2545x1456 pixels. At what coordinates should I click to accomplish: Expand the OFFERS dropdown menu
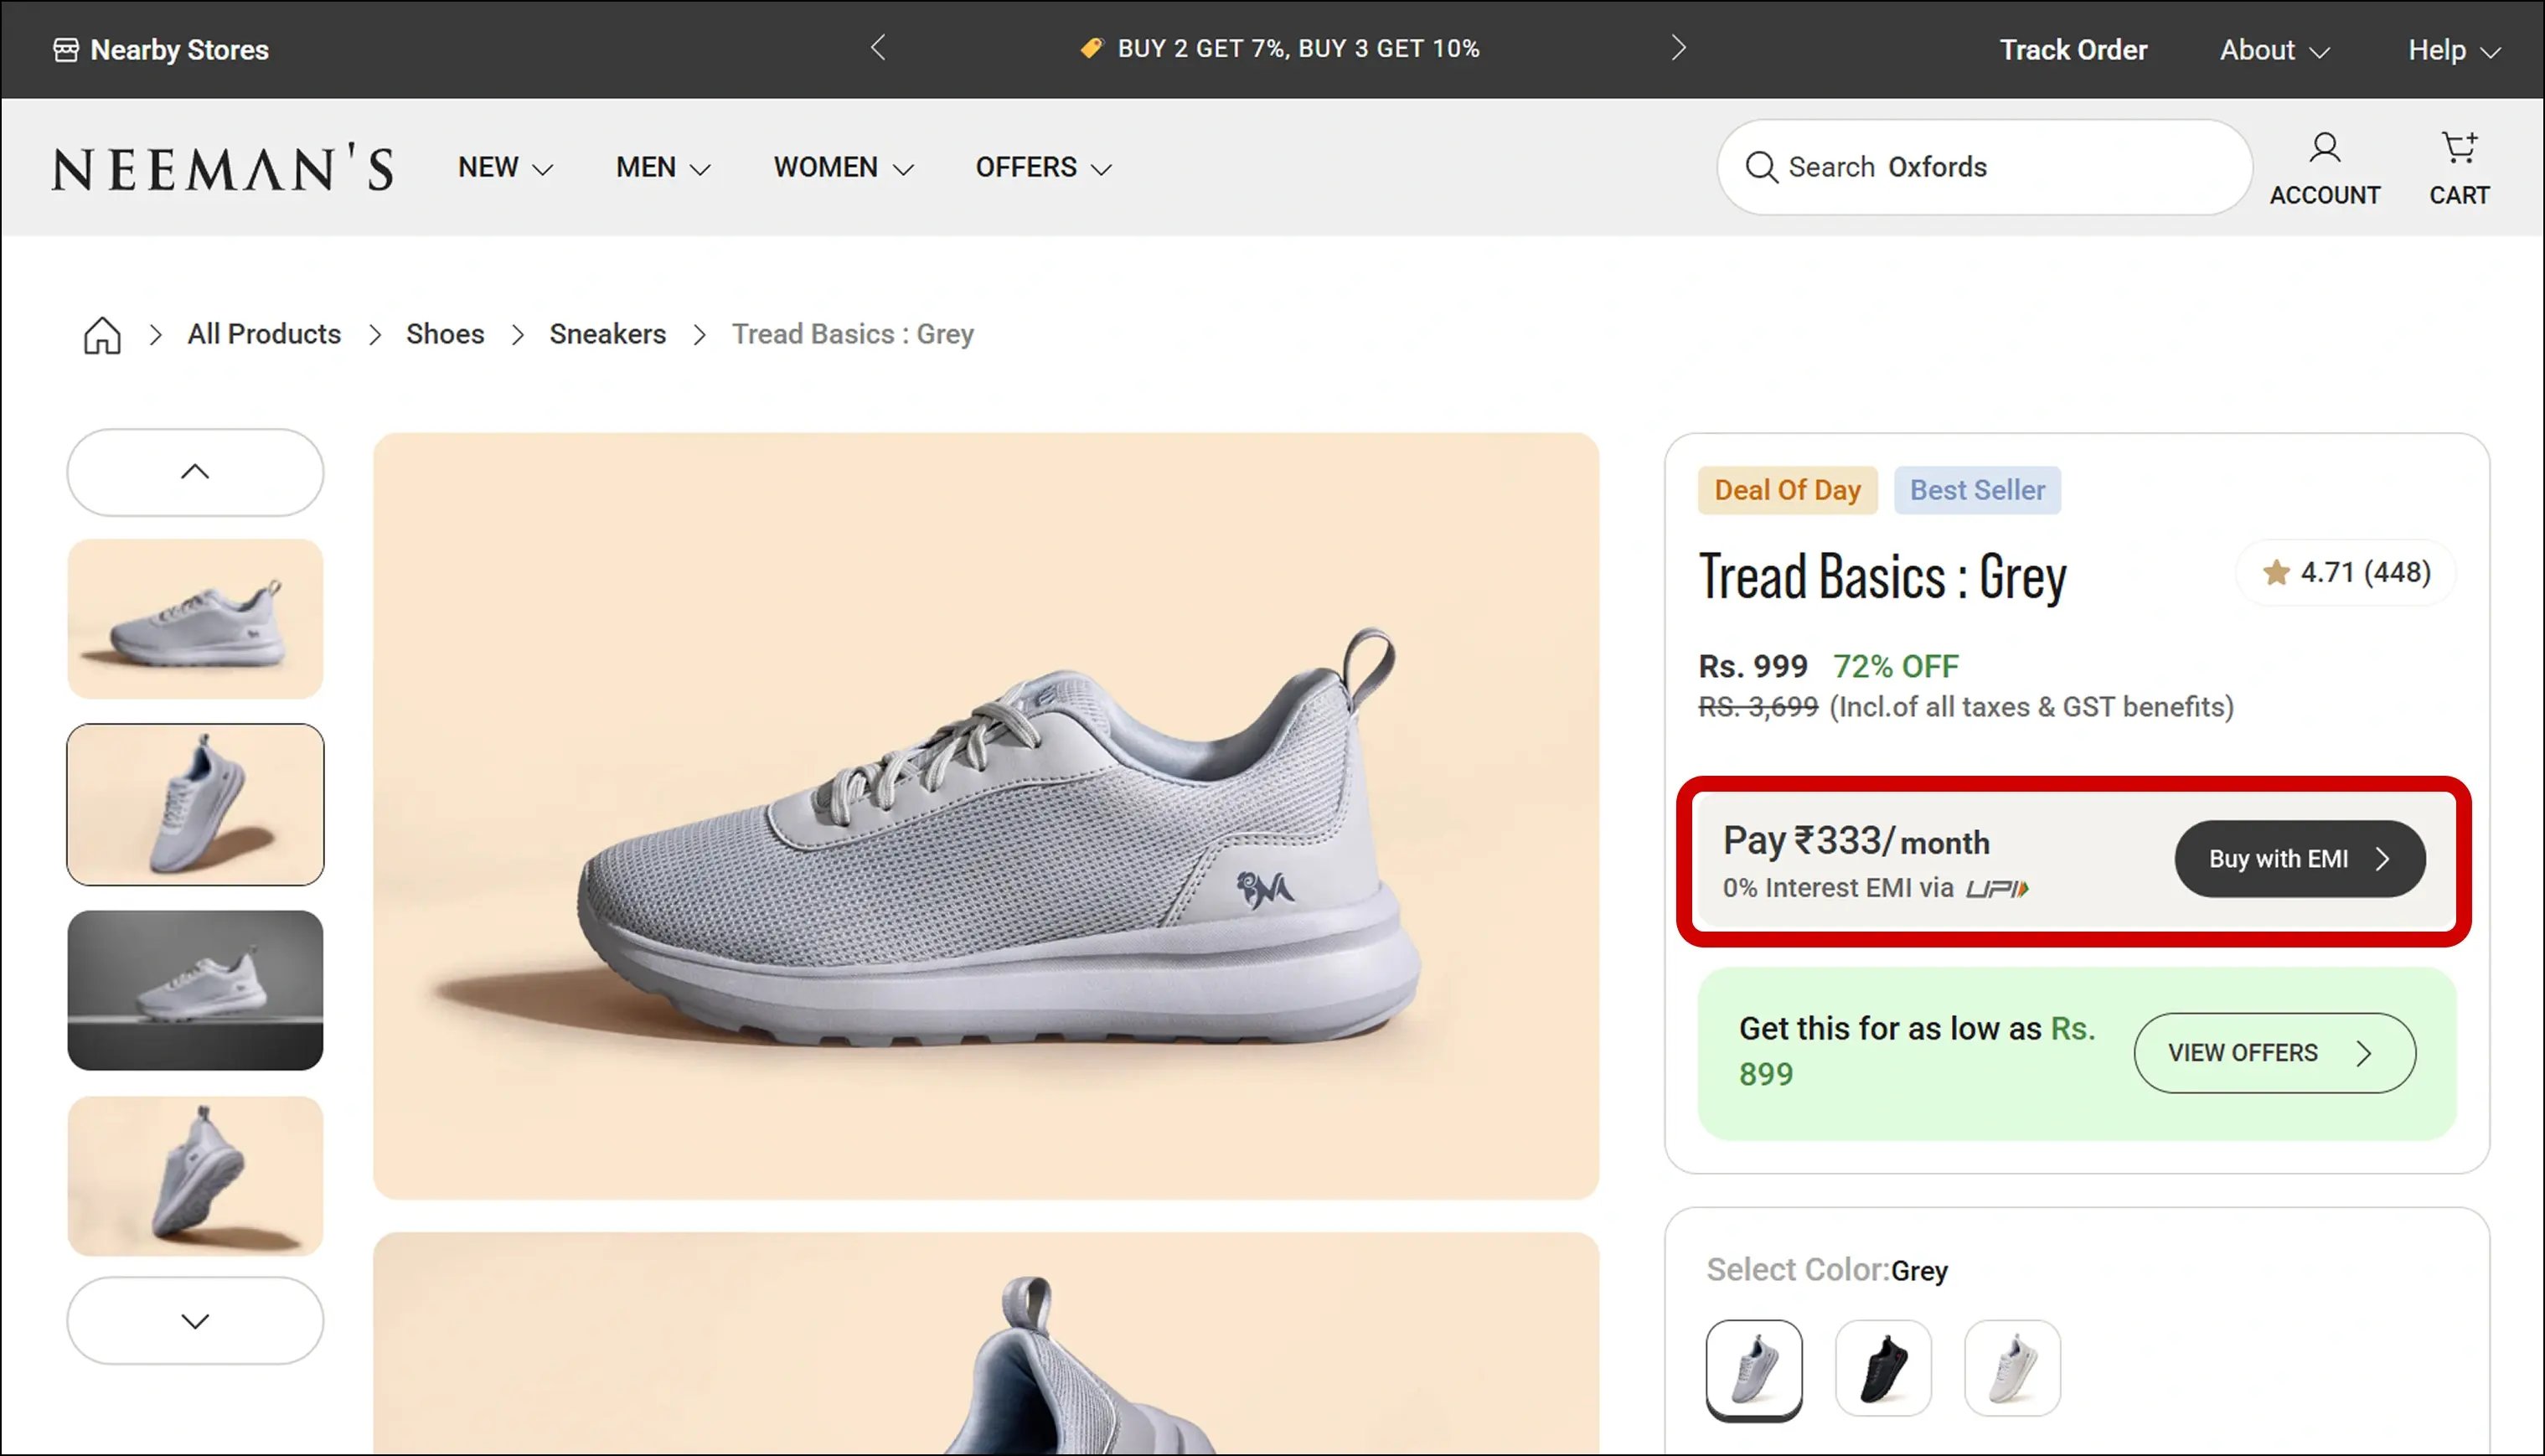click(x=1043, y=167)
